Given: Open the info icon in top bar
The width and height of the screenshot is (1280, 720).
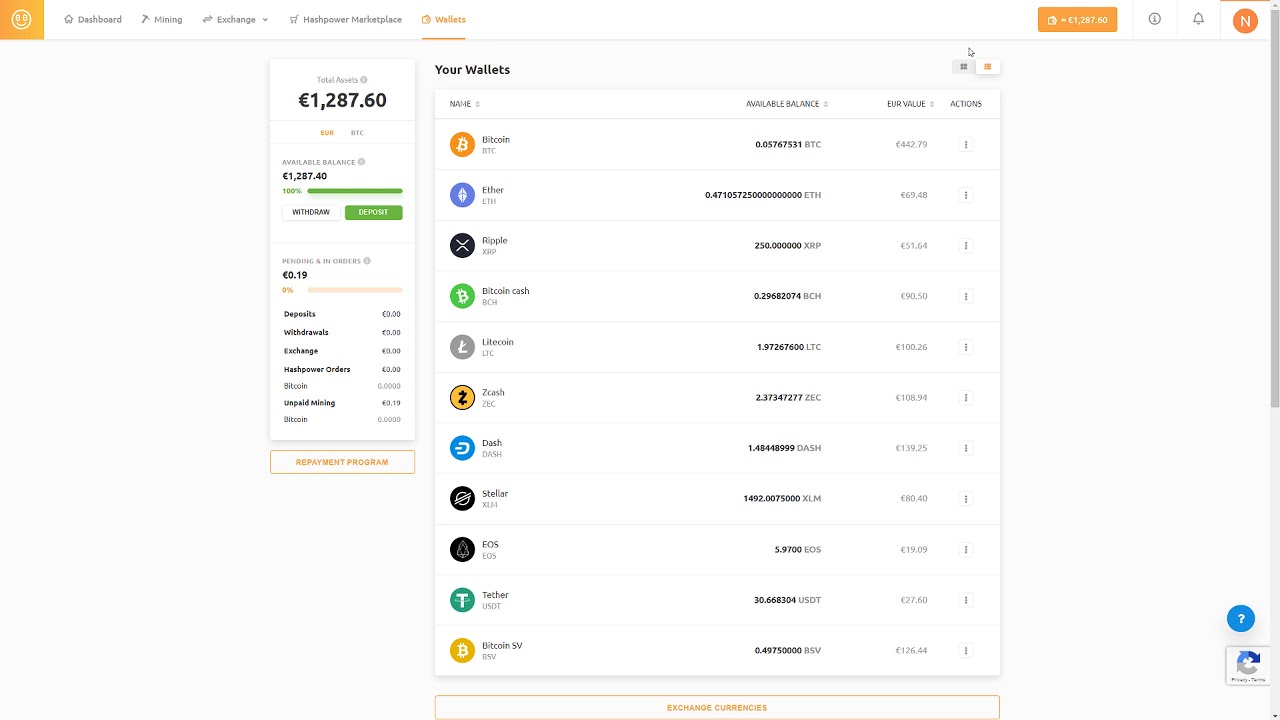Looking at the screenshot, I should 1154,19.
